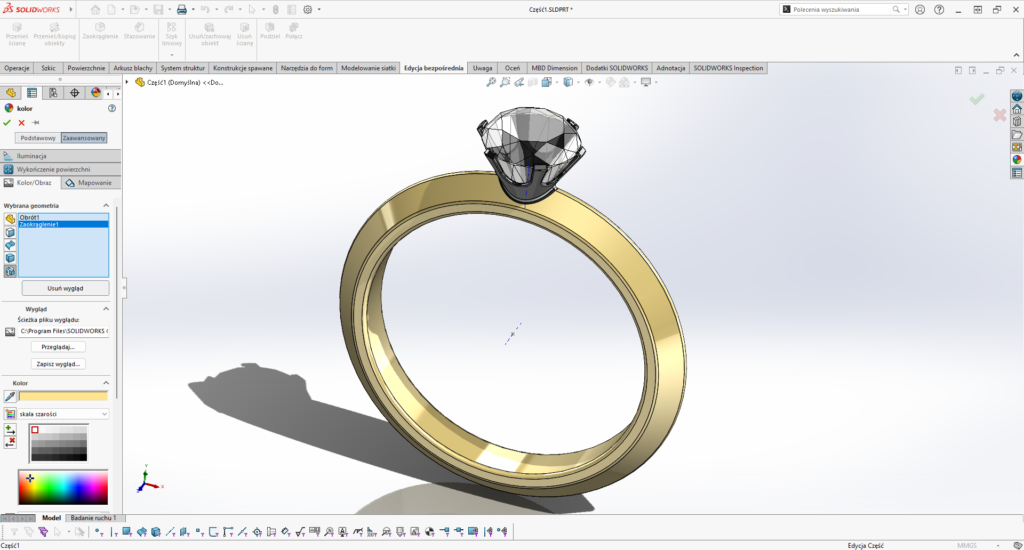
Task: Confirm the color with the green checkmark
Action: pyautogui.click(x=7, y=122)
